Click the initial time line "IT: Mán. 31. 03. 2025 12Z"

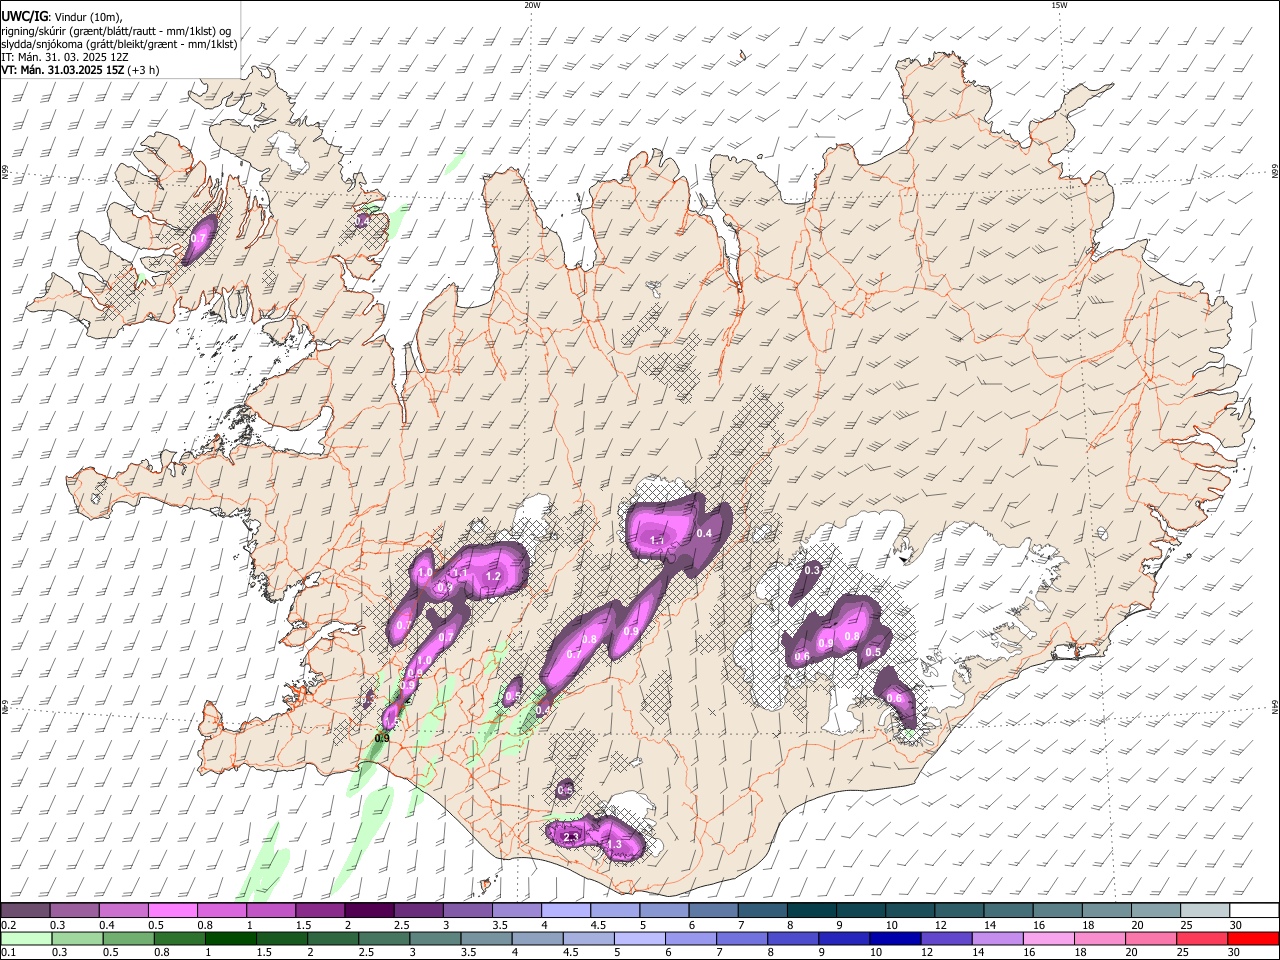[65, 57]
